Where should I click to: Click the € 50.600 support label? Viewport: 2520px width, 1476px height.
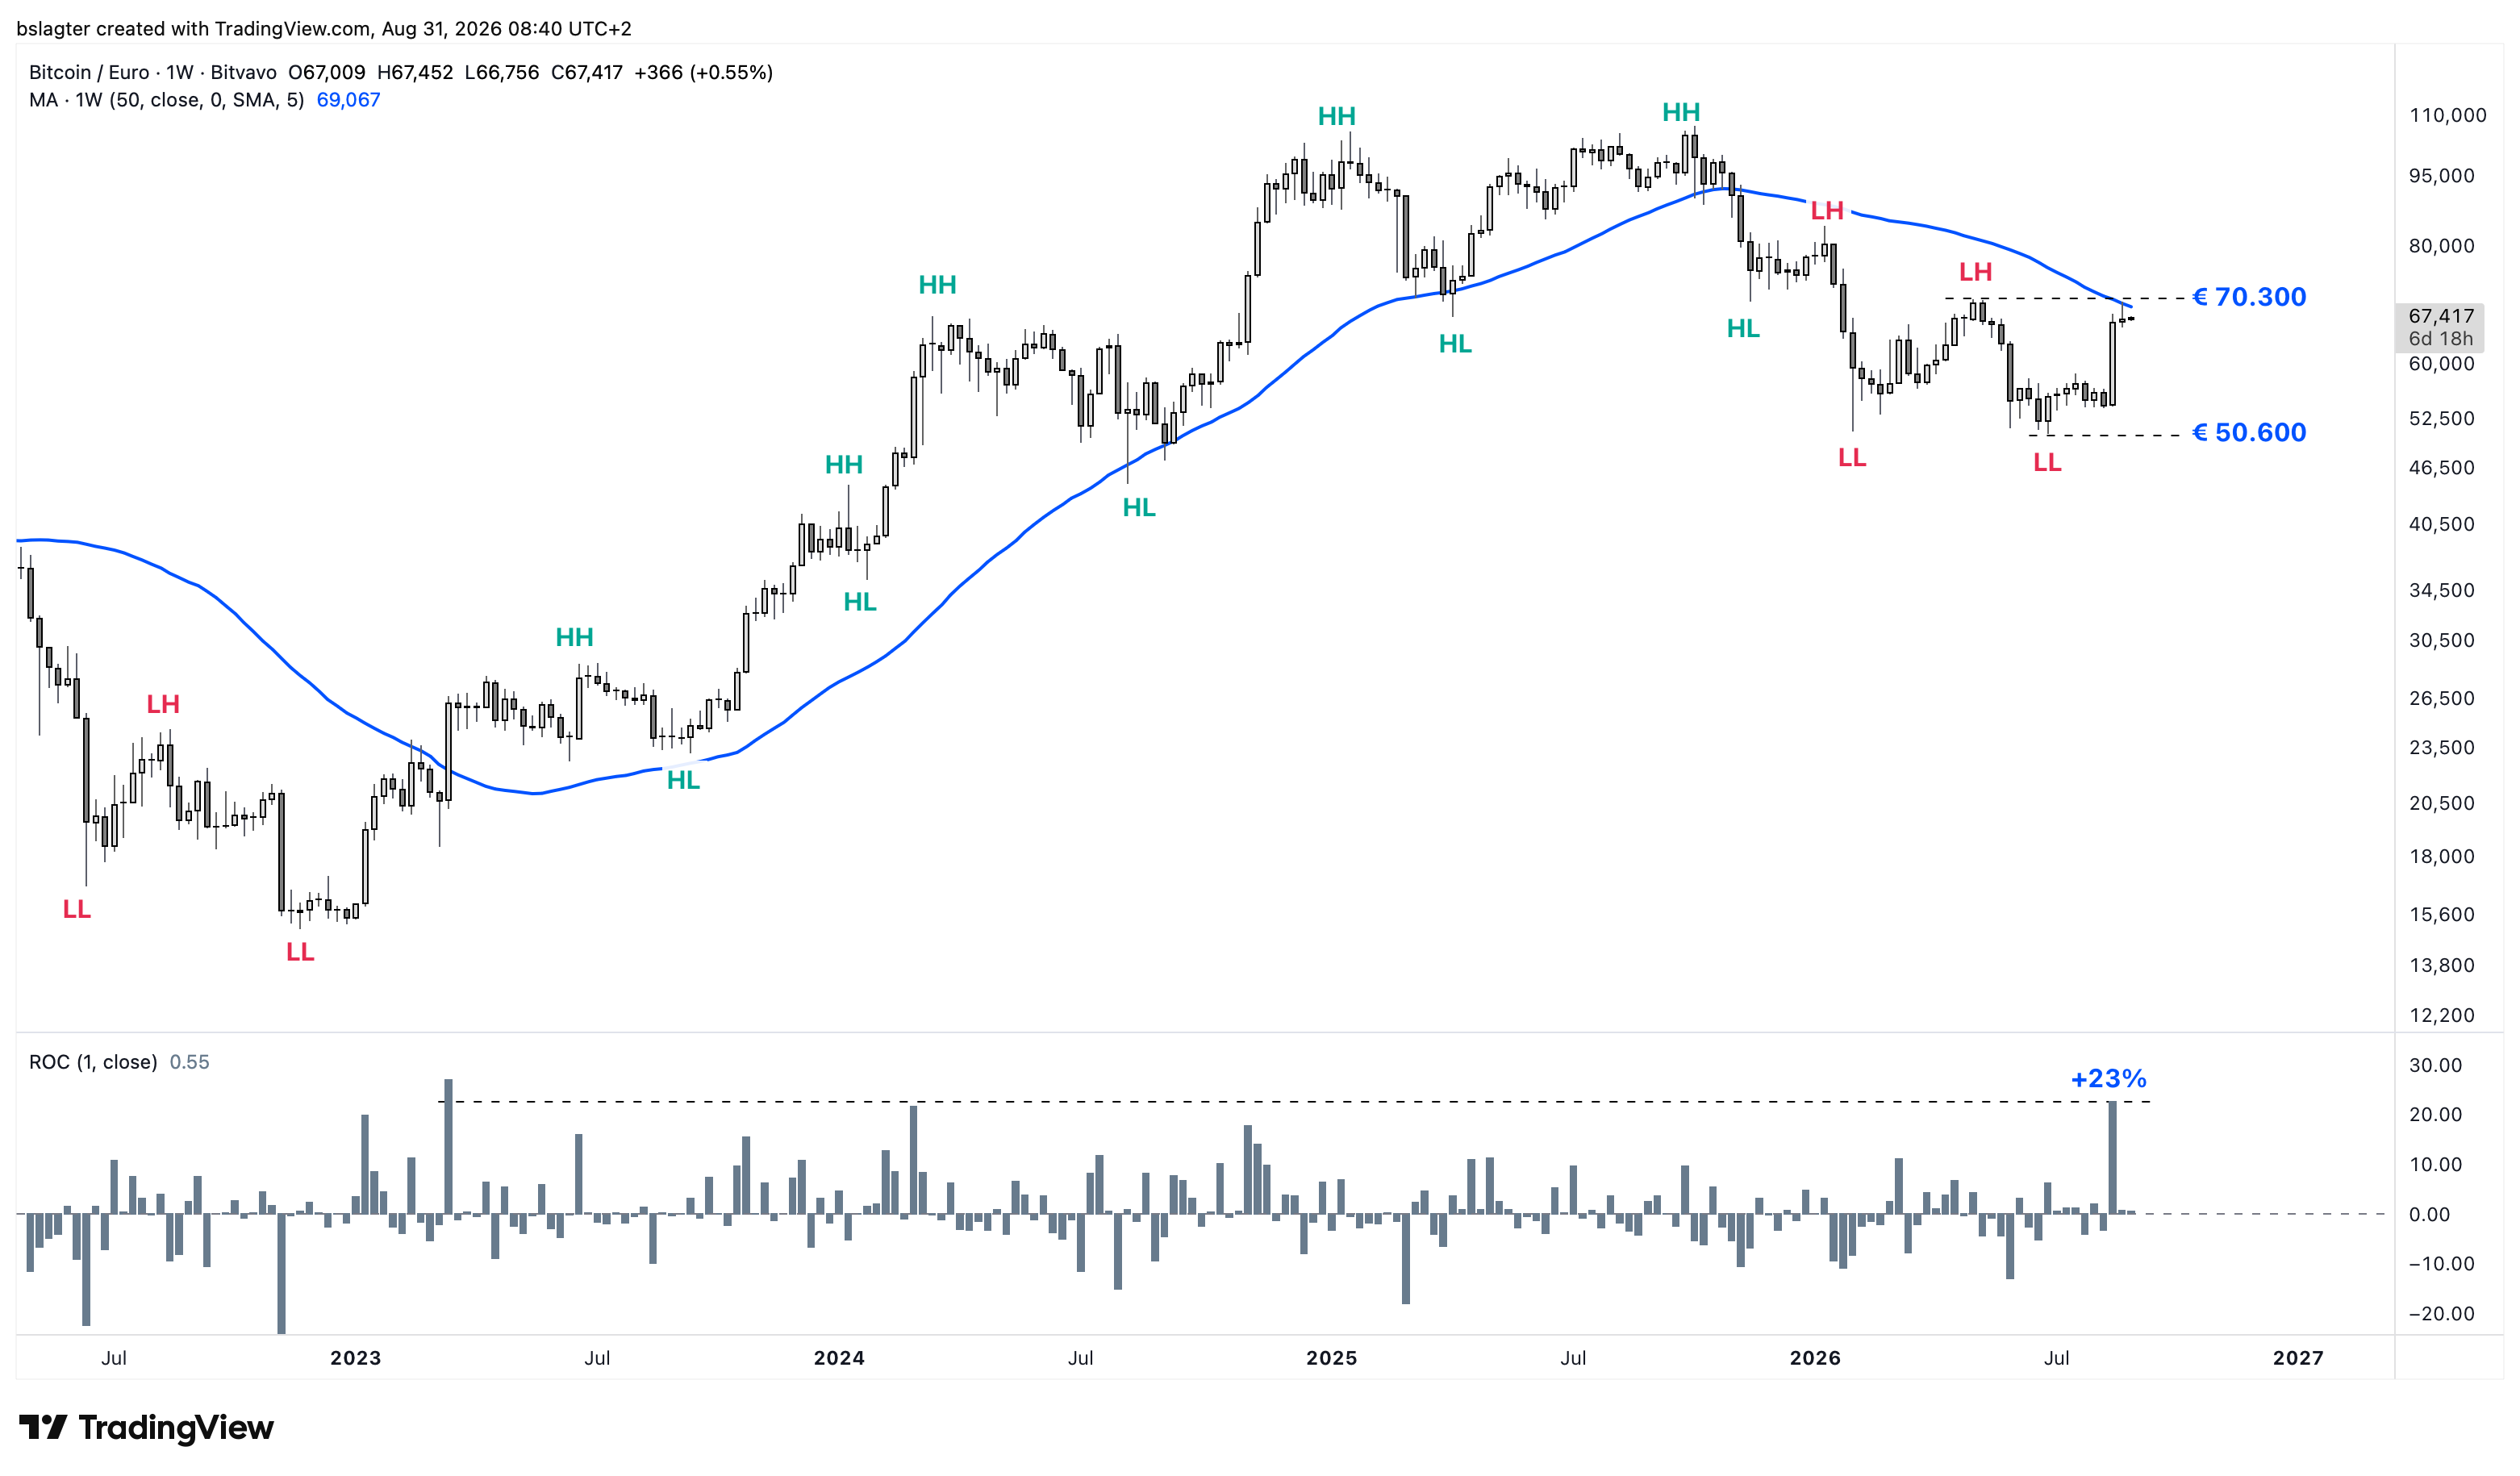click(x=2249, y=432)
